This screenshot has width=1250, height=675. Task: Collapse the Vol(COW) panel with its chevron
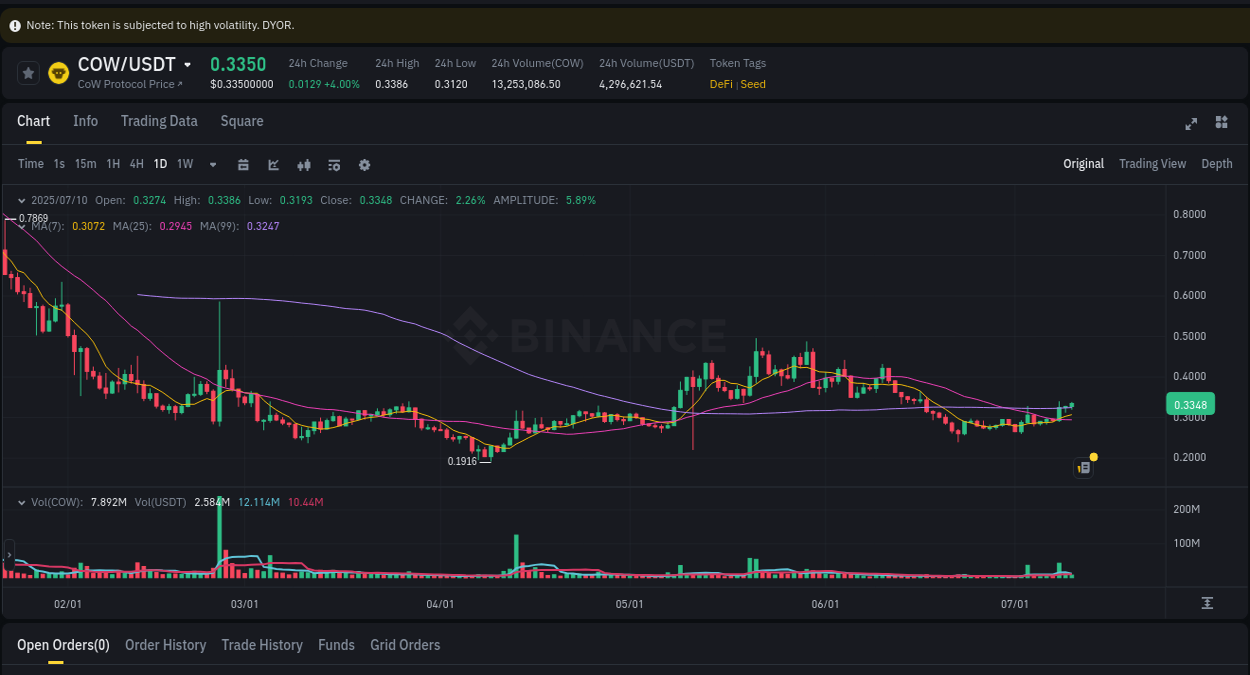22,502
